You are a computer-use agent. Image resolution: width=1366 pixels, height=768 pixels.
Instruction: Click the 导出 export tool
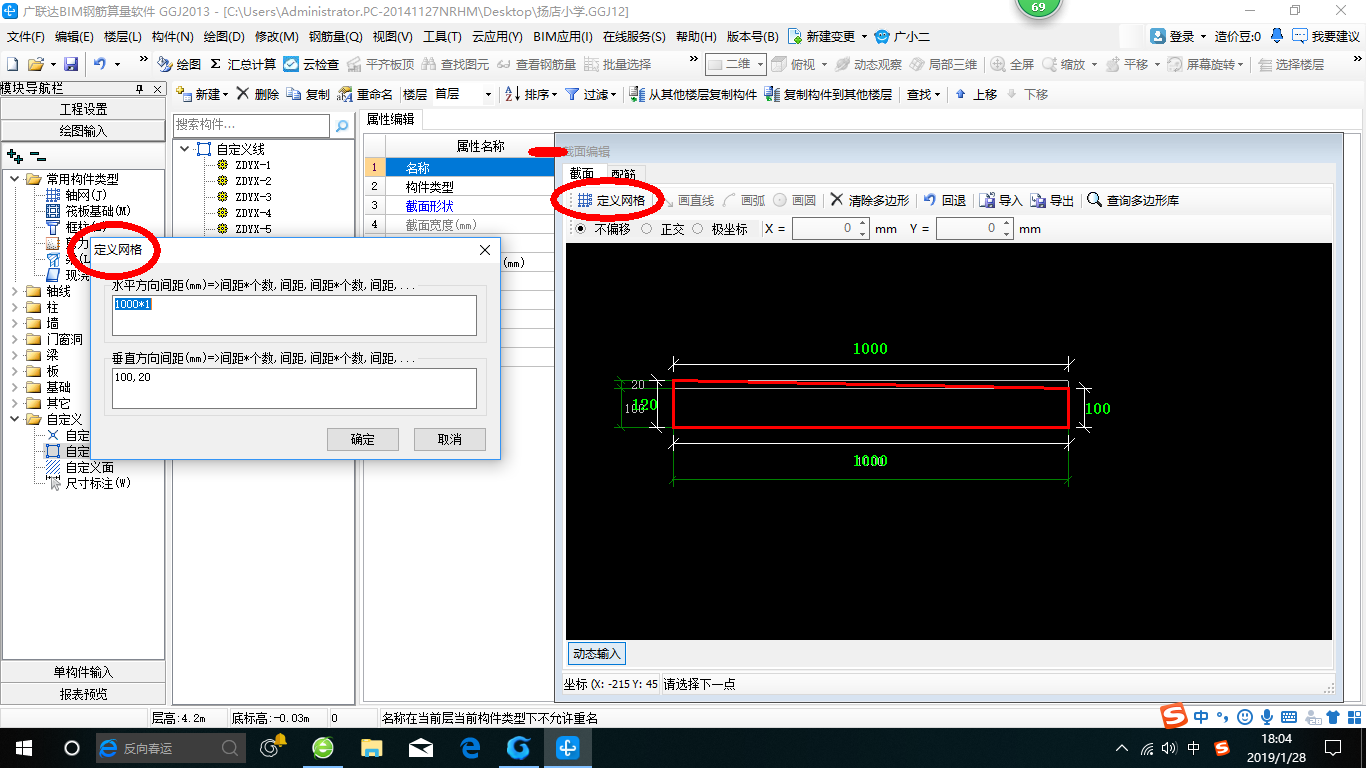click(x=1051, y=200)
